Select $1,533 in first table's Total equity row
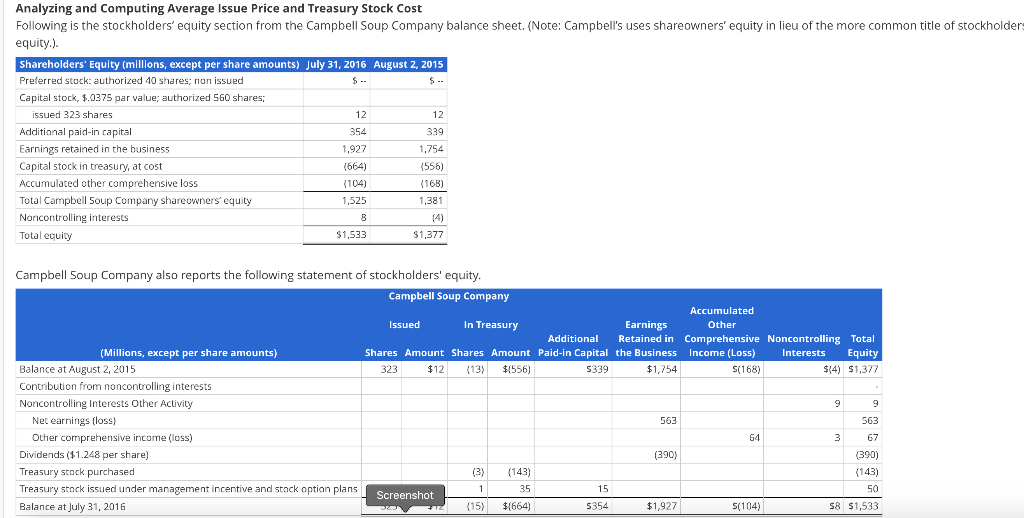The width and height of the screenshot is (1024, 518). coord(351,235)
